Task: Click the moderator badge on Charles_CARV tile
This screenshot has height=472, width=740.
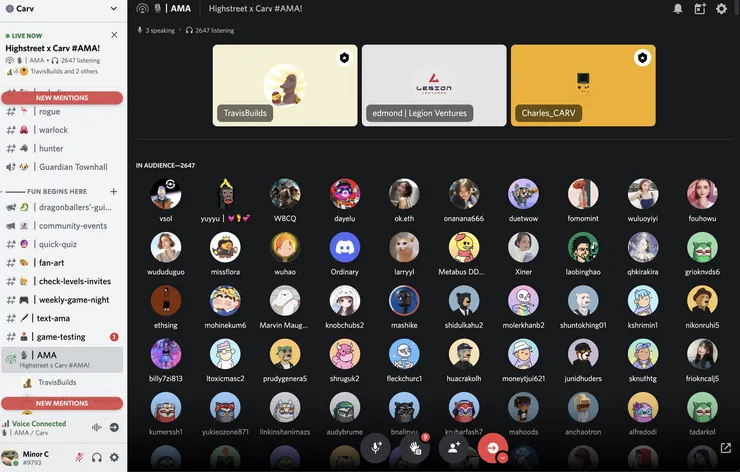Action: coord(642,58)
